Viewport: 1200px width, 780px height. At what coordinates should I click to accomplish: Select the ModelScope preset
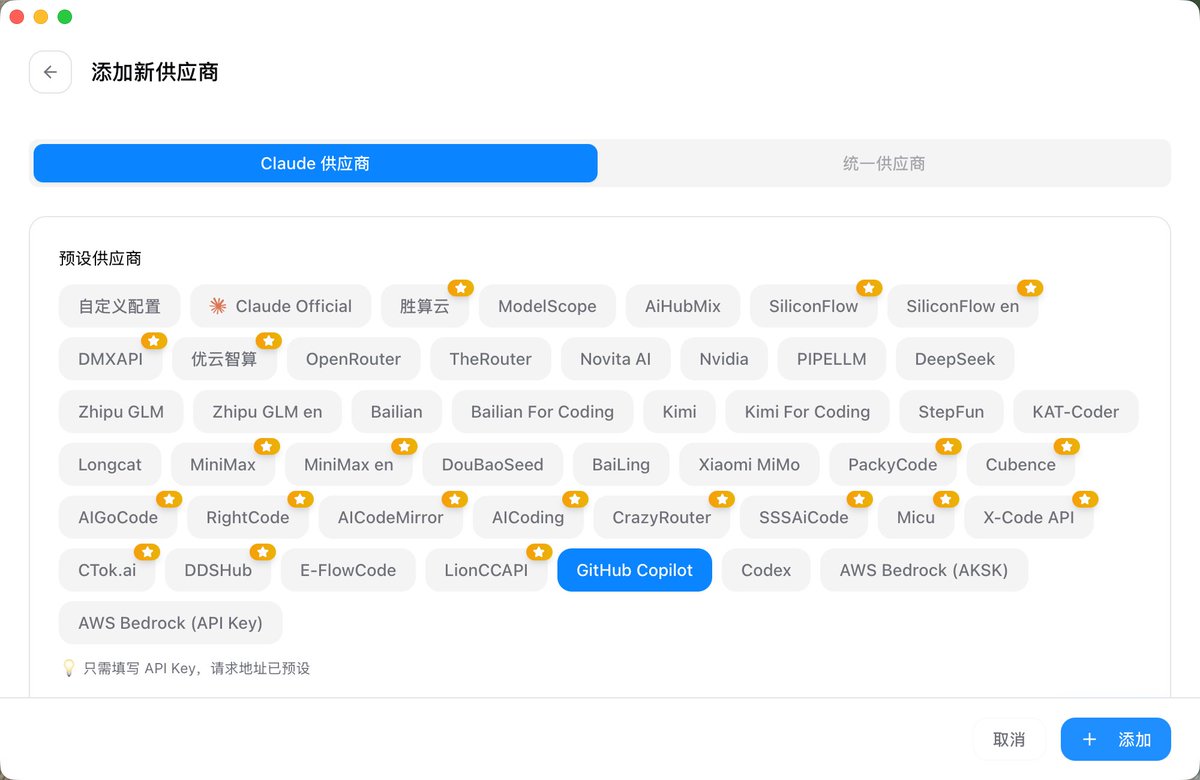[547, 306]
